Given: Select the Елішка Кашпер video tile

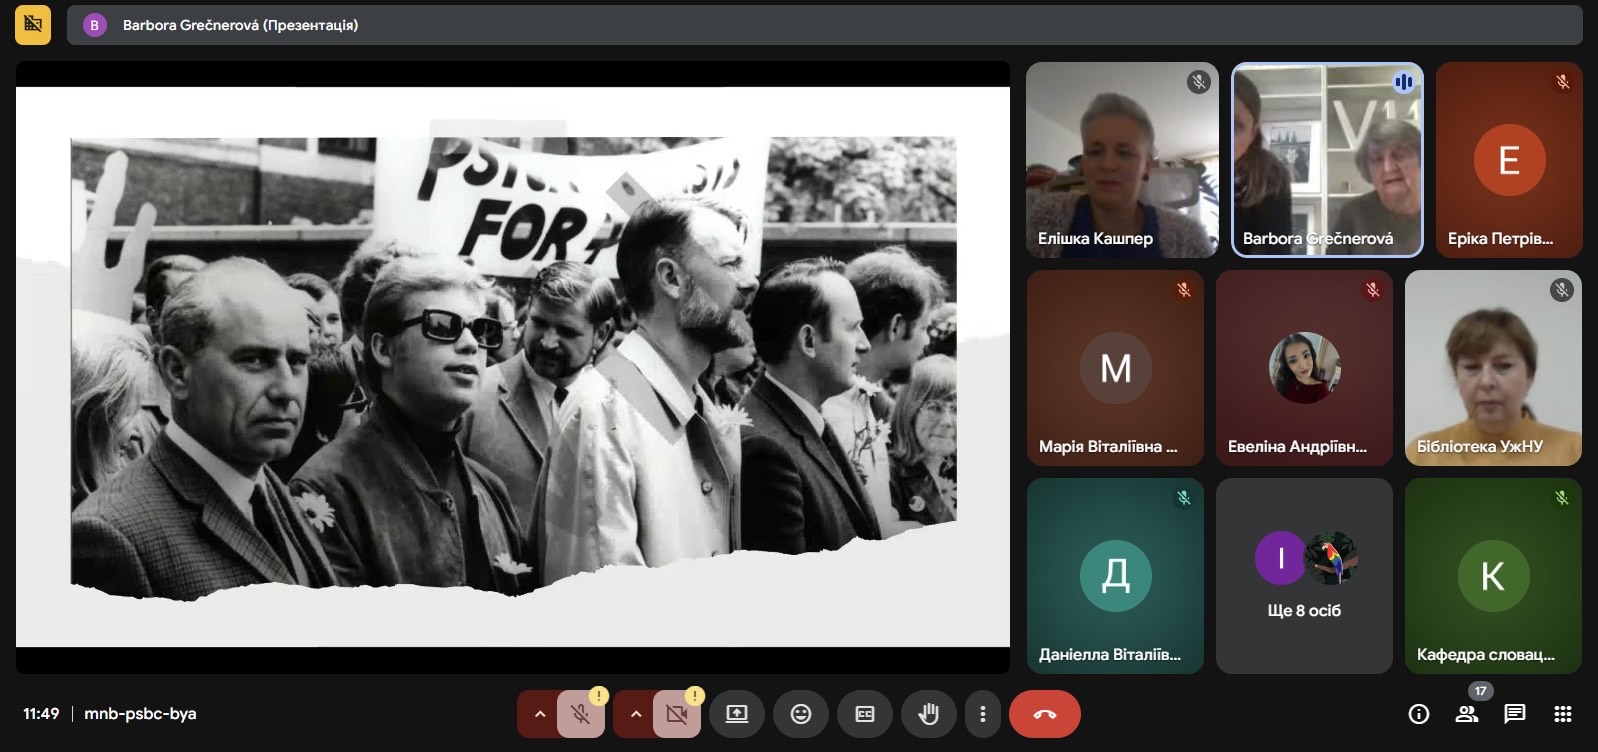Looking at the screenshot, I should tap(1122, 160).
